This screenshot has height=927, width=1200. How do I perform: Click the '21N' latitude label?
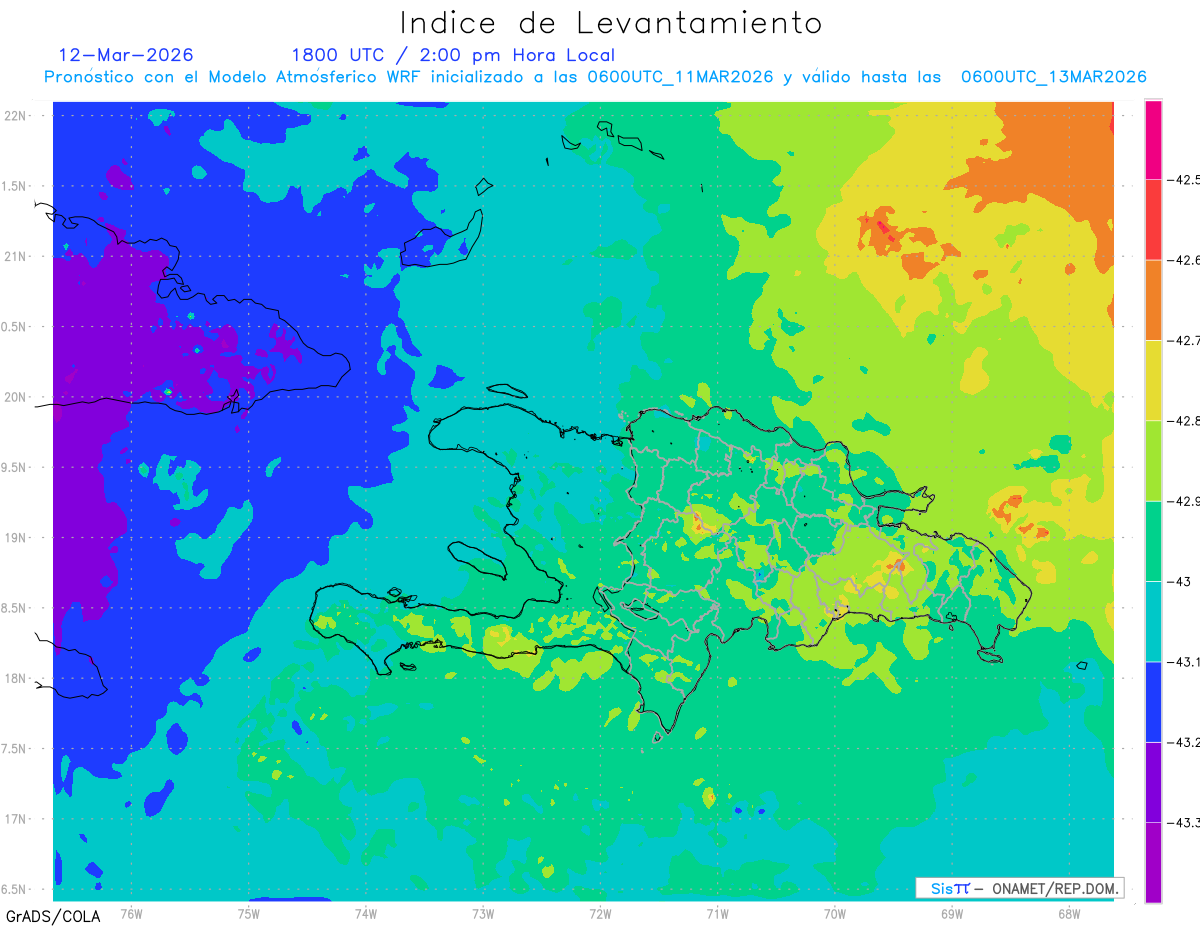15,256
